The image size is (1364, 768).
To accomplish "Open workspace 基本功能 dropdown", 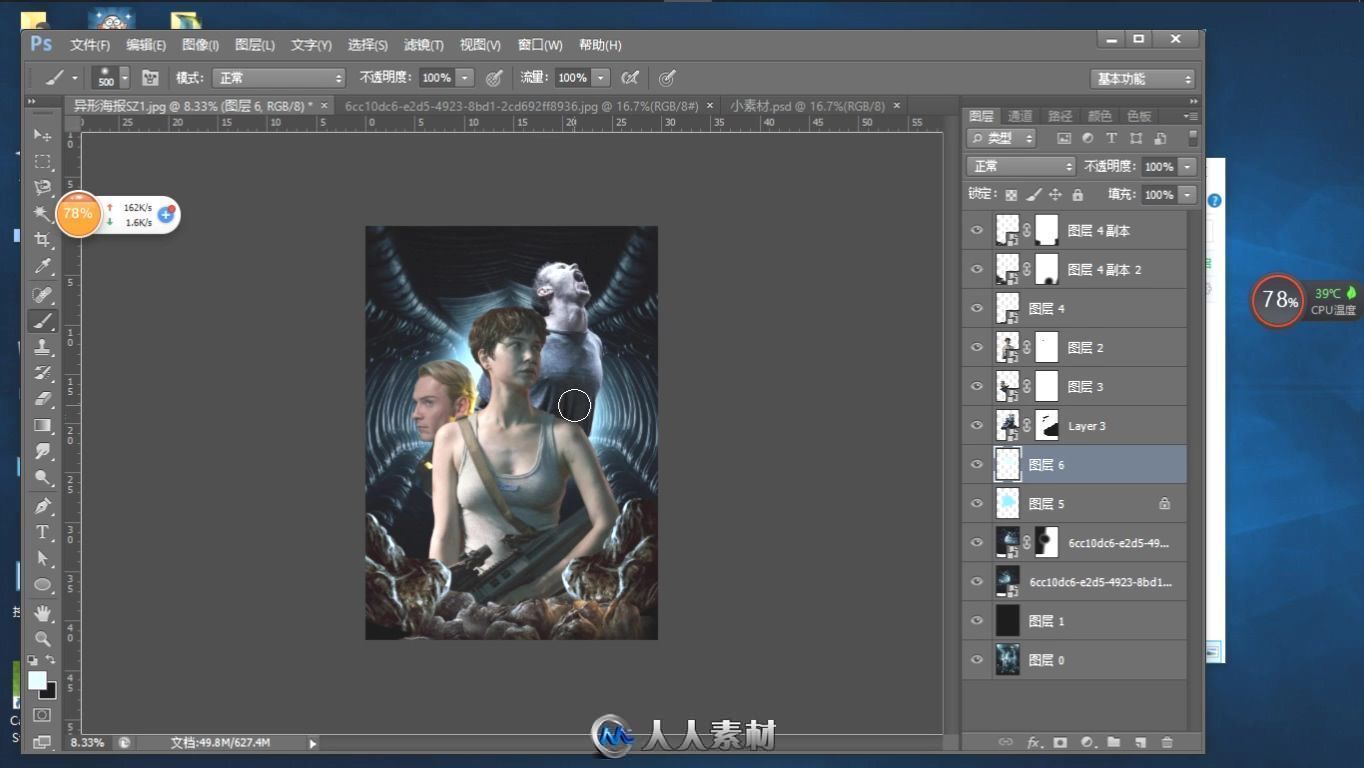I will click(1142, 78).
